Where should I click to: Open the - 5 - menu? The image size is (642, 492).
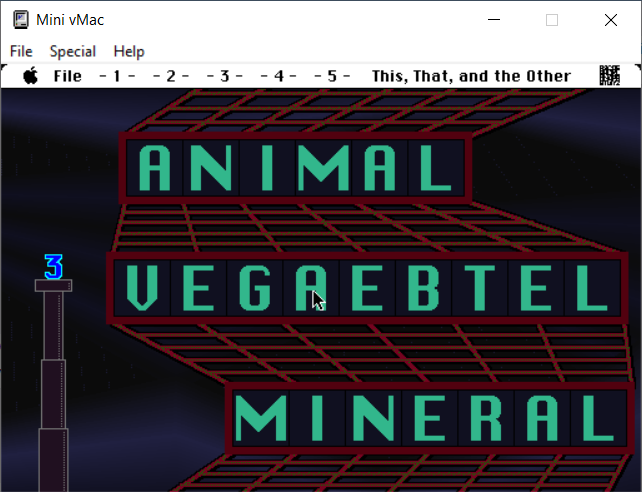coord(332,76)
